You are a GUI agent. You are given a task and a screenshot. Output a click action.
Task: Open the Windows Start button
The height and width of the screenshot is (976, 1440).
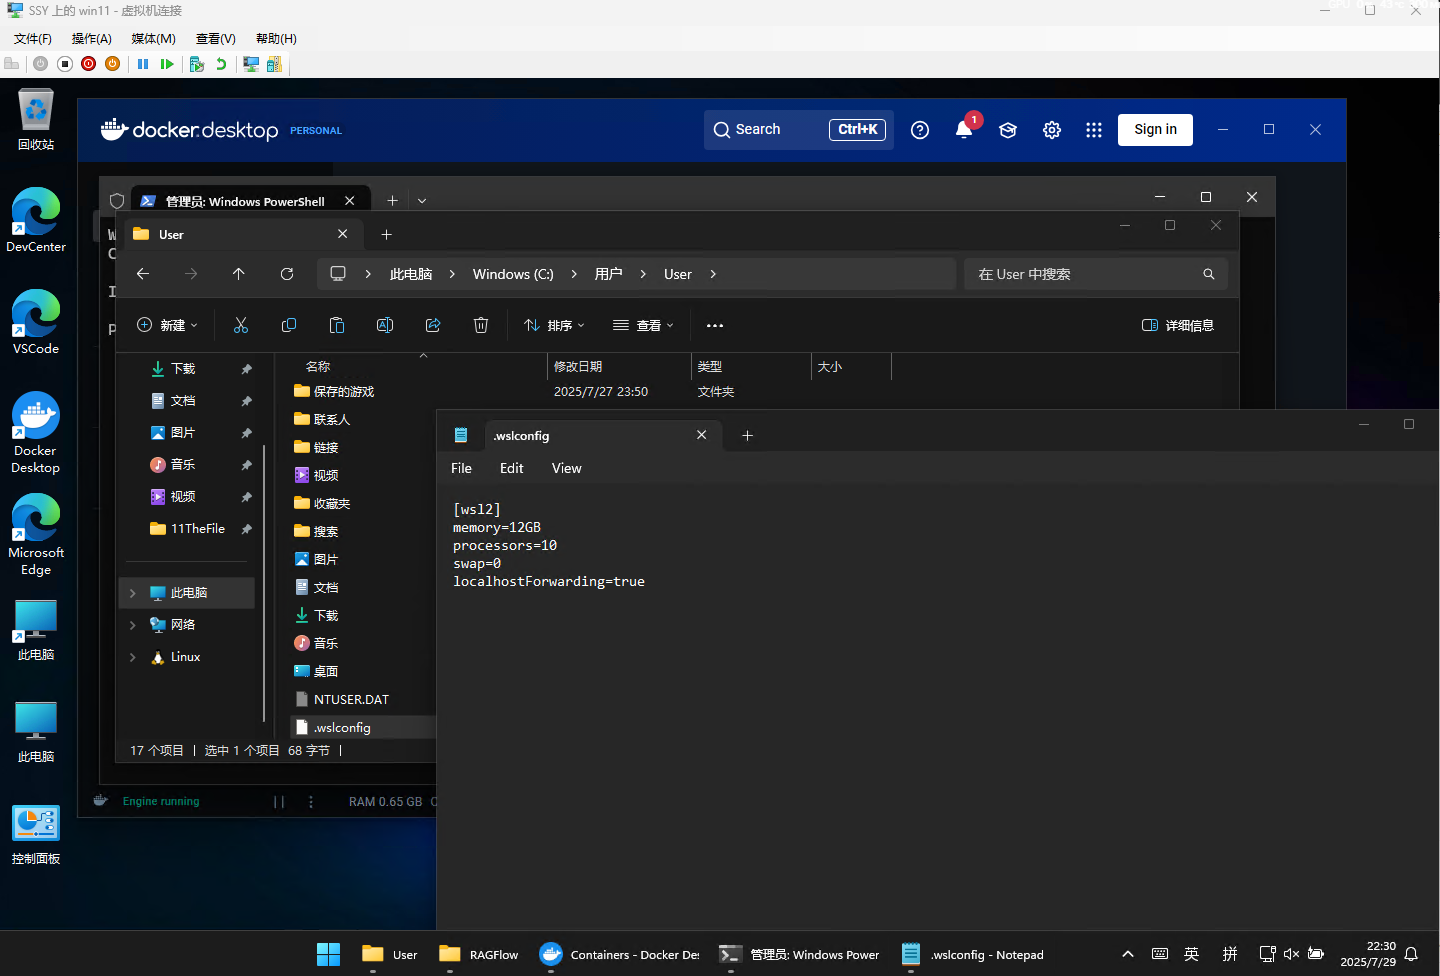pyautogui.click(x=328, y=954)
